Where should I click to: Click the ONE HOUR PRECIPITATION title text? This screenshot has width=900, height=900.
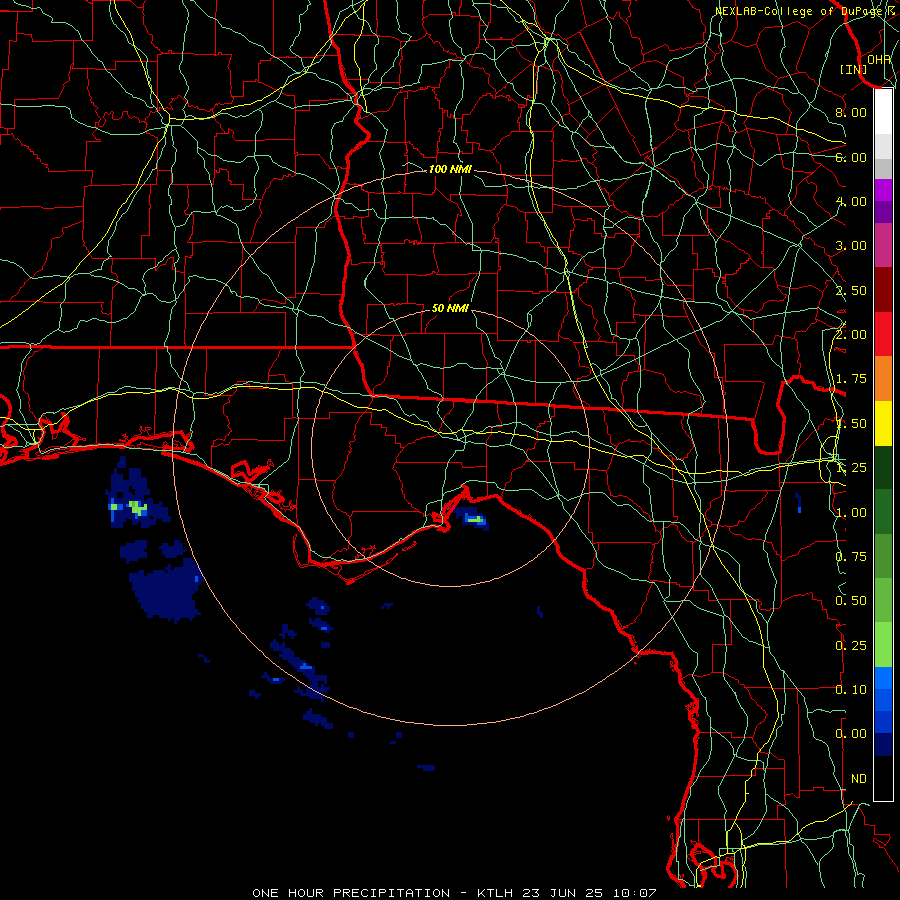(351, 893)
